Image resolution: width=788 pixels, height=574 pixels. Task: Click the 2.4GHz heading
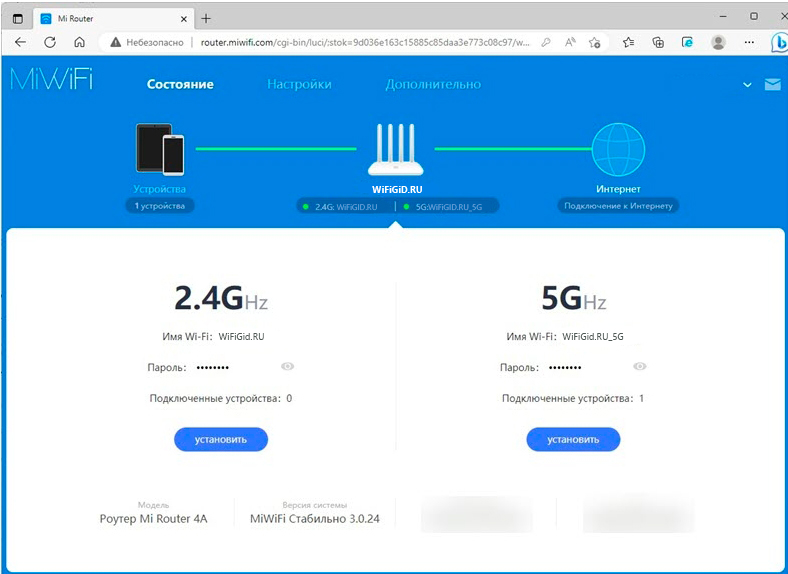coord(221,299)
